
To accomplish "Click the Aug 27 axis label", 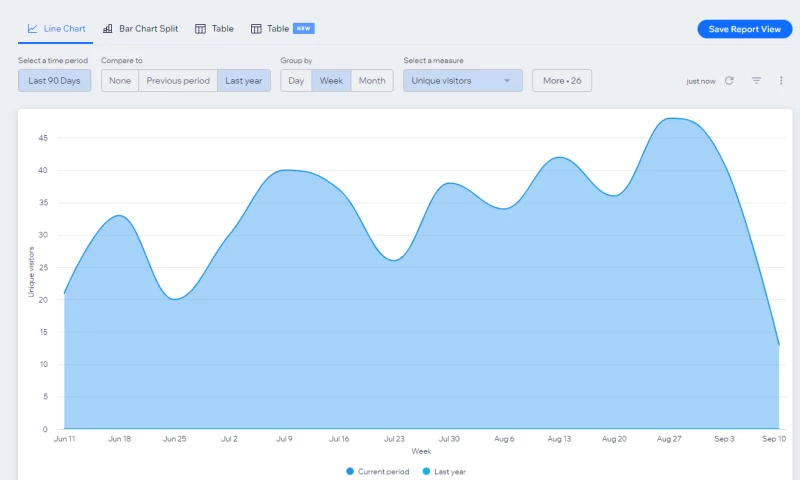I will click(669, 439).
